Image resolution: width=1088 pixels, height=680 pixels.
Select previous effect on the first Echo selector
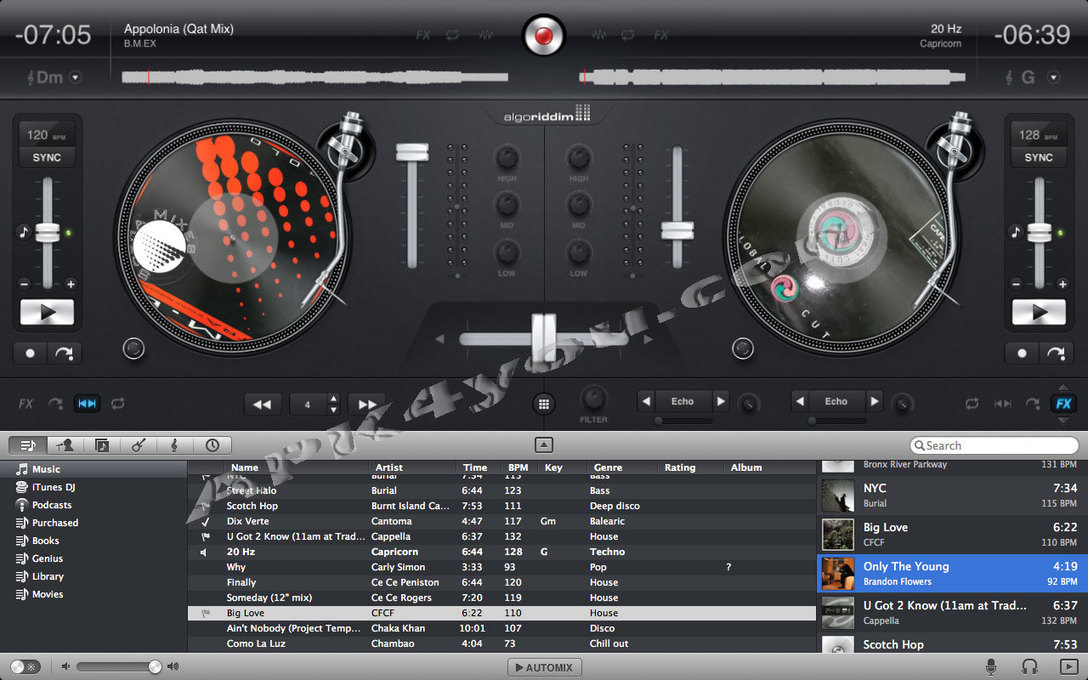click(x=647, y=401)
